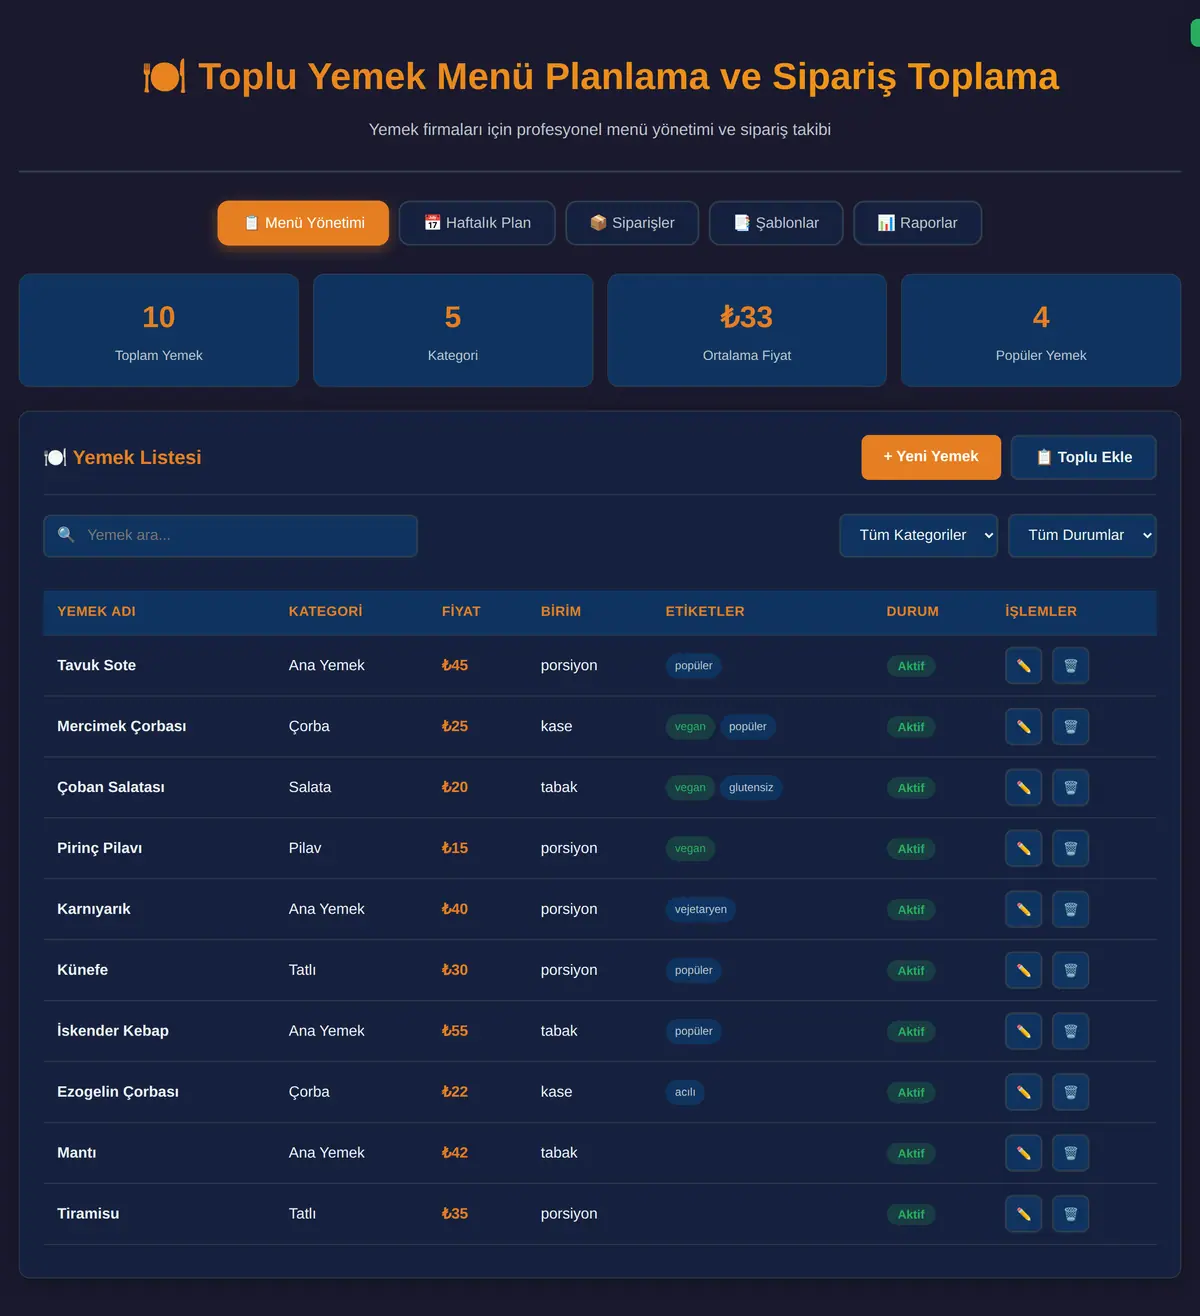Click the vegan tag on Pirinç Pilavı

pos(690,849)
